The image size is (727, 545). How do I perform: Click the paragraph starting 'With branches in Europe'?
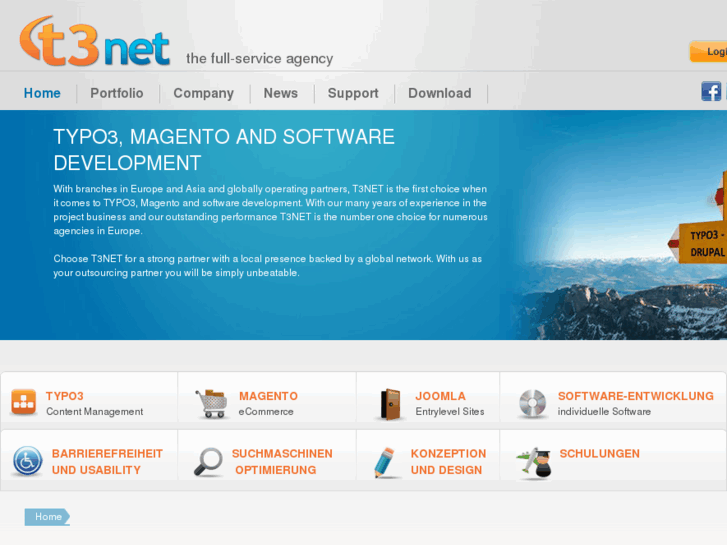click(270, 210)
